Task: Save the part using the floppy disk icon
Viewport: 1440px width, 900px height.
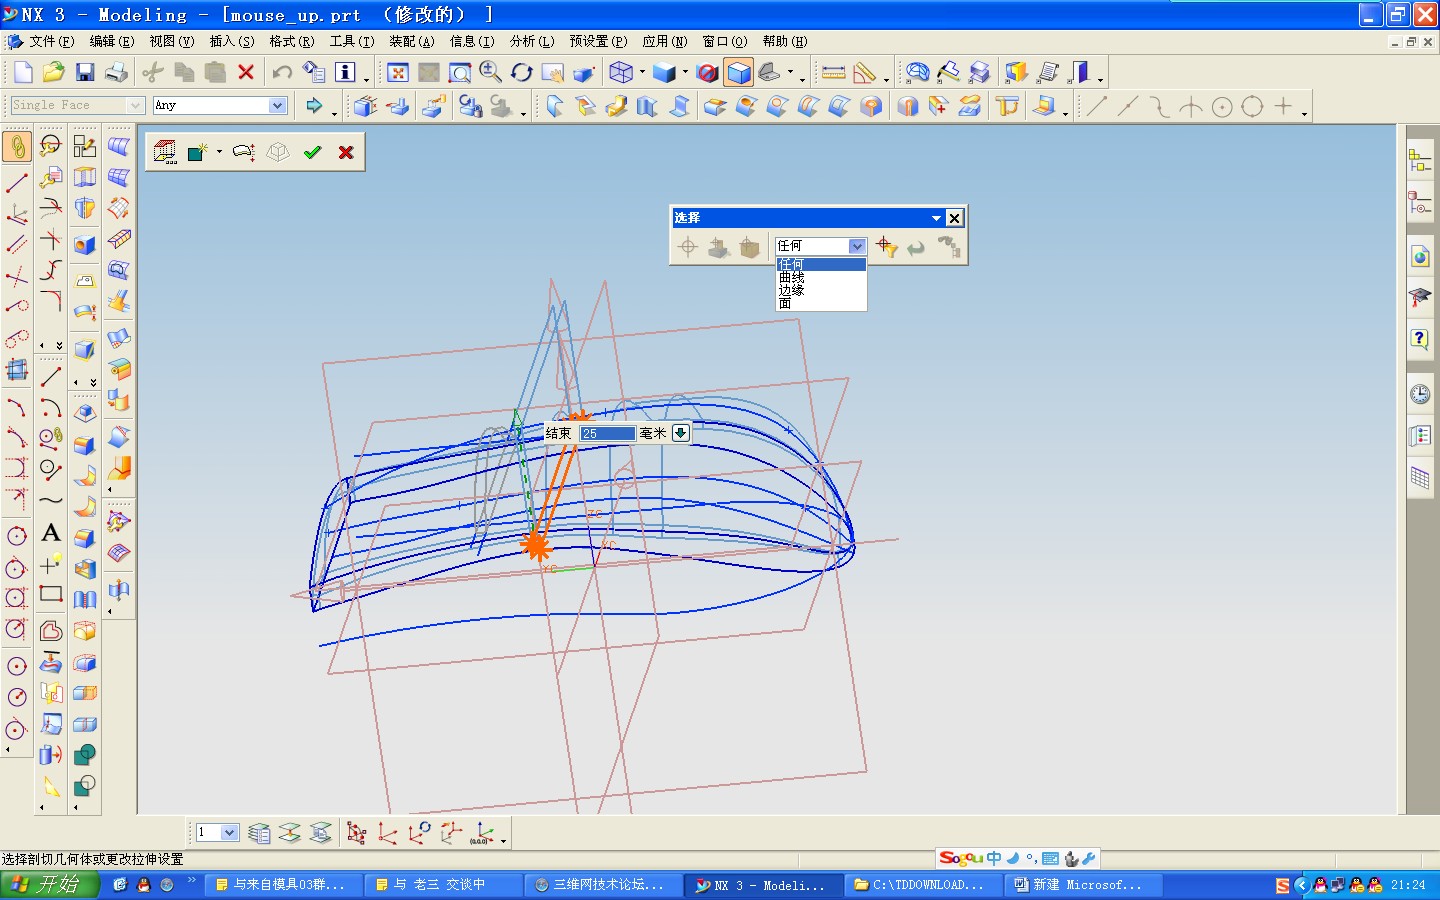Action: coord(85,72)
